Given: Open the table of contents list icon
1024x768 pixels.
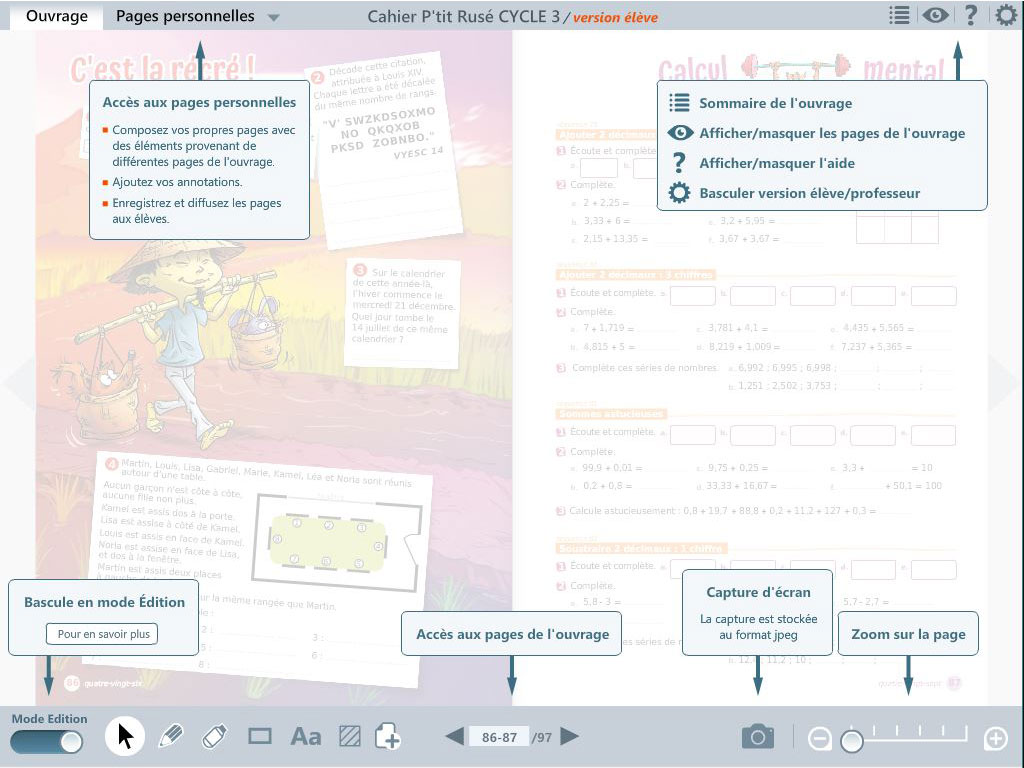Looking at the screenshot, I should click(899, 15).
